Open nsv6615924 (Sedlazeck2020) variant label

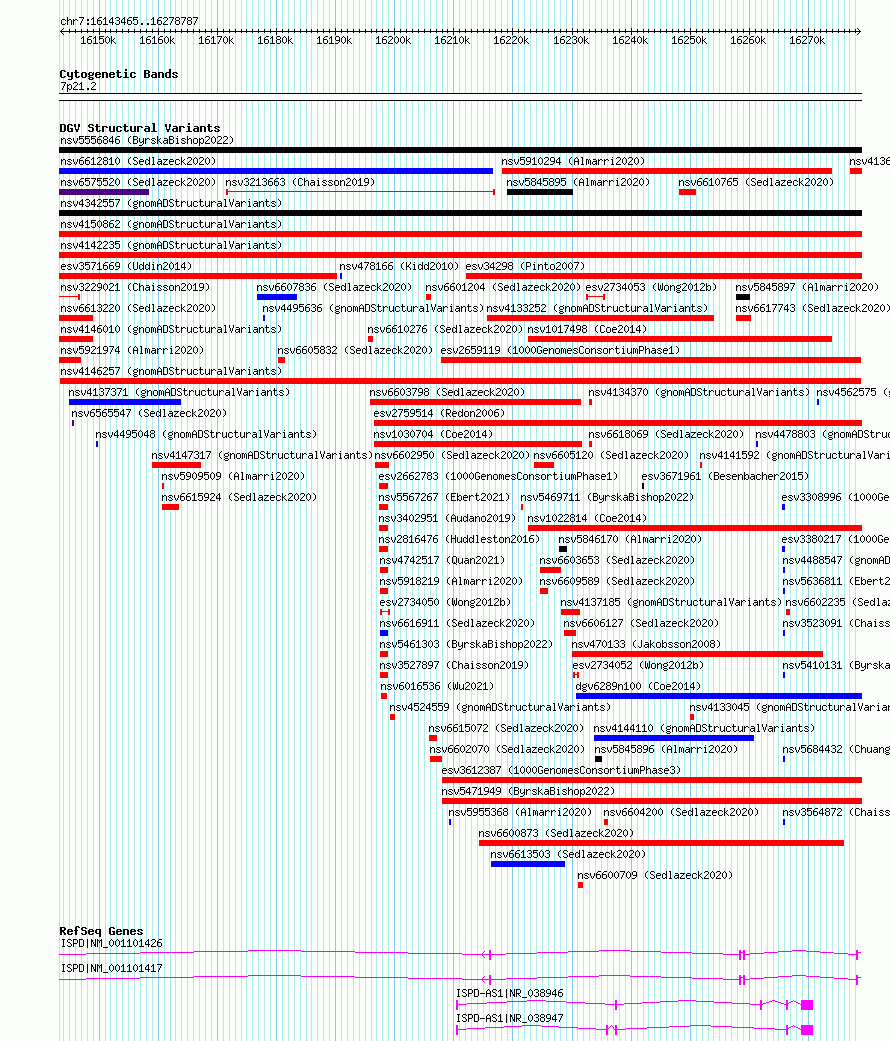(240, 497)
